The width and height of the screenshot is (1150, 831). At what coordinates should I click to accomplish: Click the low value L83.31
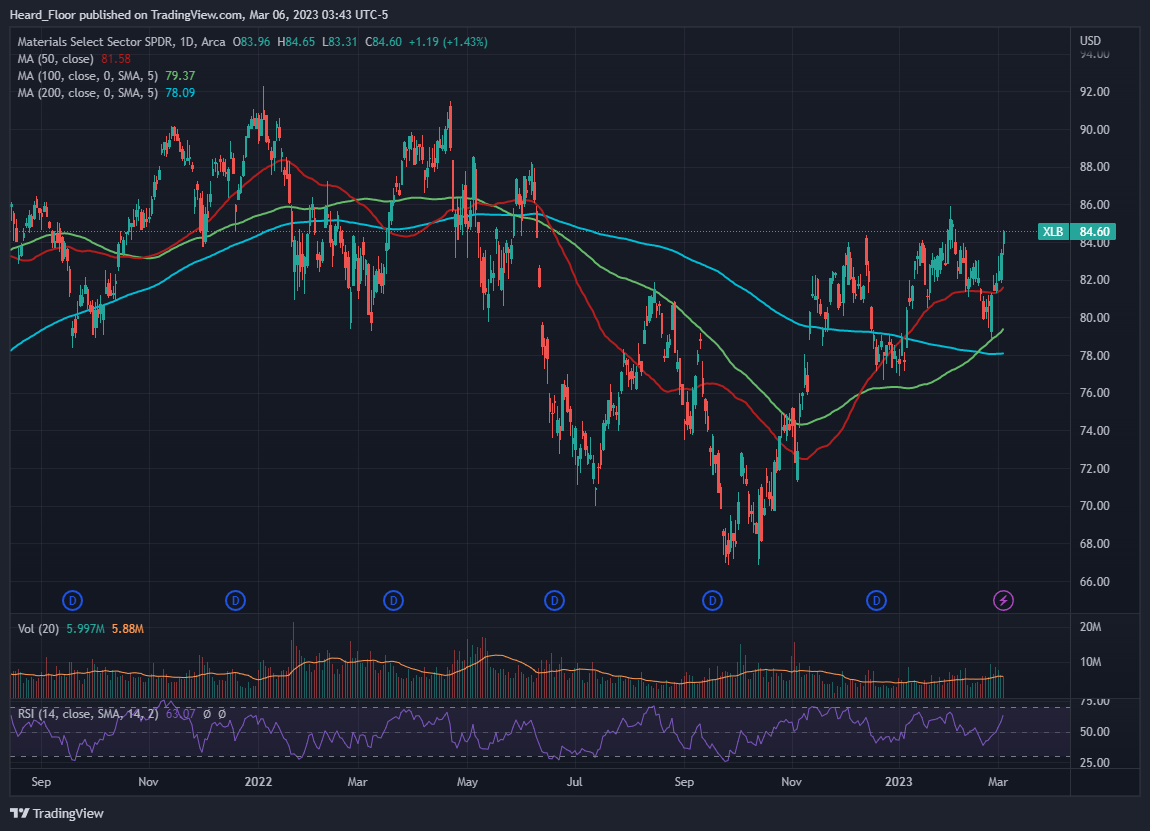340,42
